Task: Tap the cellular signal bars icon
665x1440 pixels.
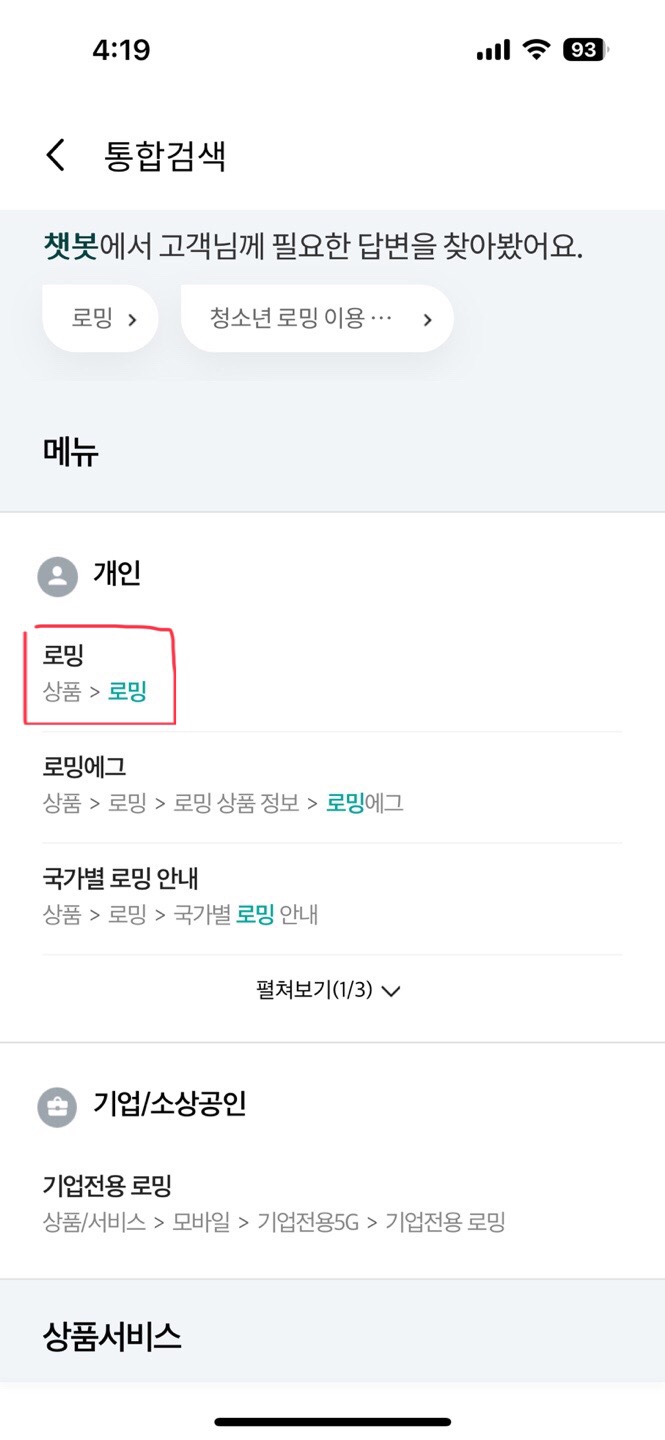Action: [493, 50]
